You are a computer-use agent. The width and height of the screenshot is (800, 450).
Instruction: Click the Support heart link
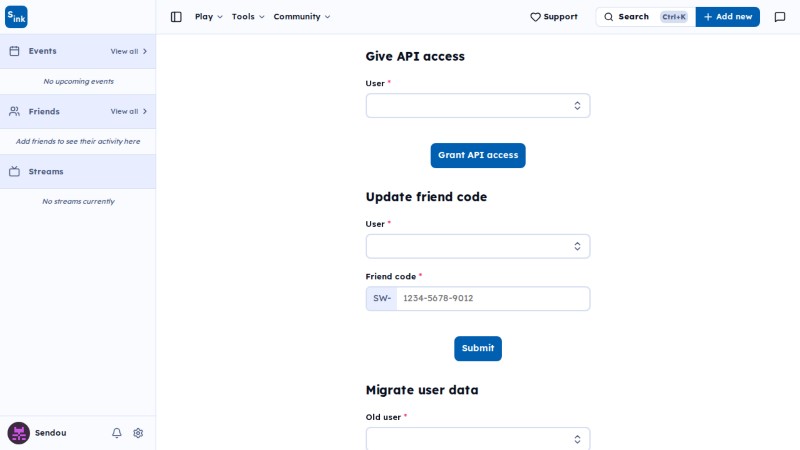tap(554, 17)
